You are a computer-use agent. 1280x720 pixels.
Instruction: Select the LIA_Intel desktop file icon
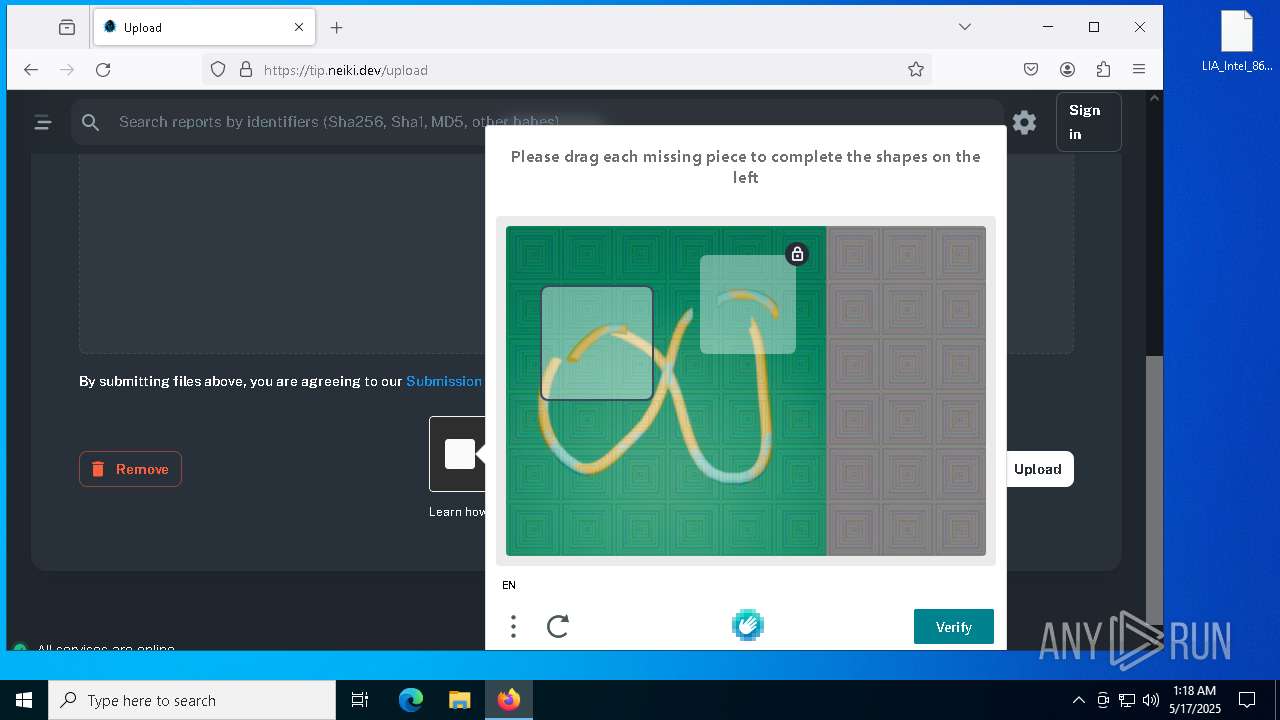pos(1237,42)
